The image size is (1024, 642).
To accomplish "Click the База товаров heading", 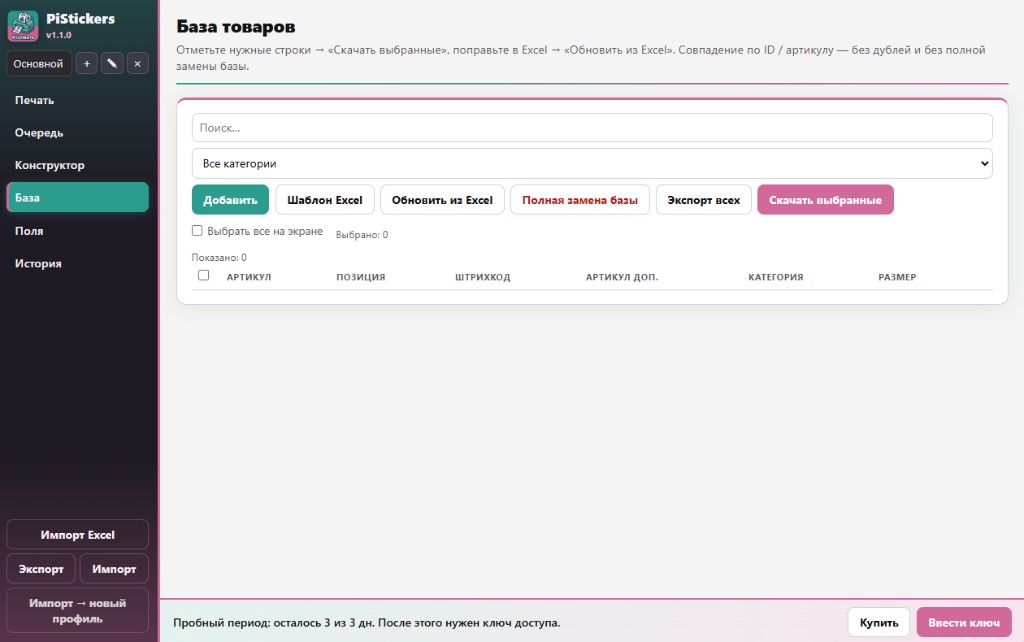I will click(236, 27).
